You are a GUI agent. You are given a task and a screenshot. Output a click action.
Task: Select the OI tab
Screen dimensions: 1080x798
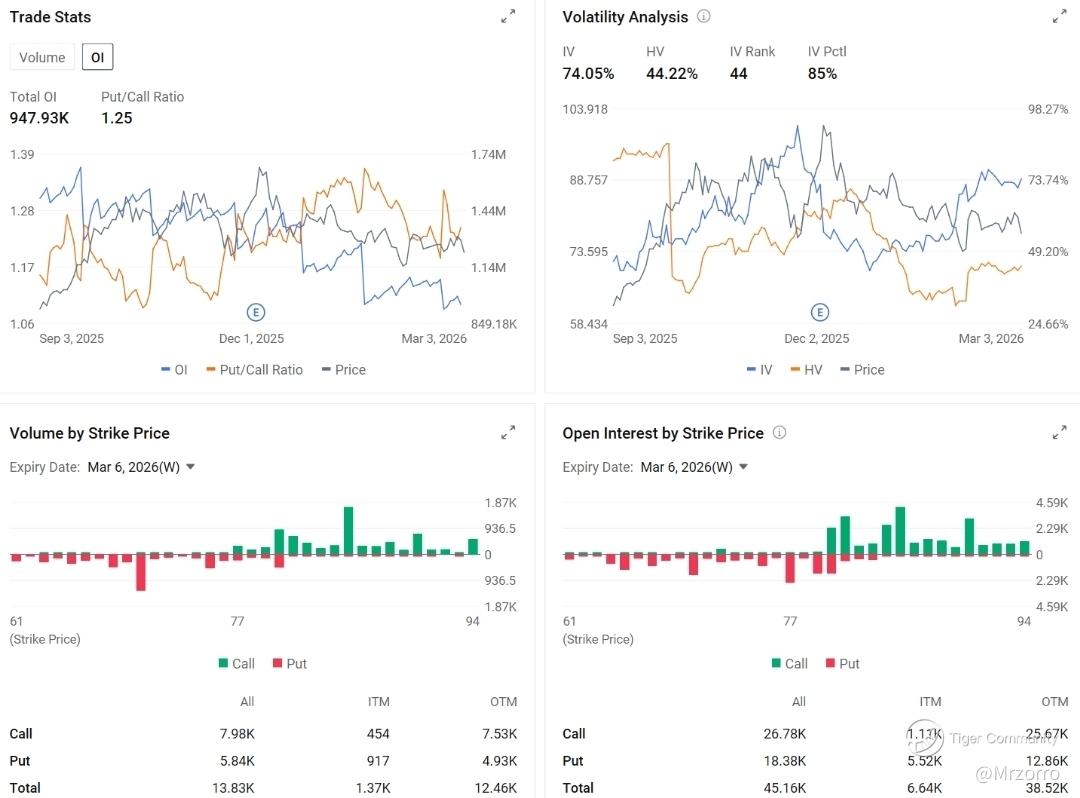coord(97,57)
